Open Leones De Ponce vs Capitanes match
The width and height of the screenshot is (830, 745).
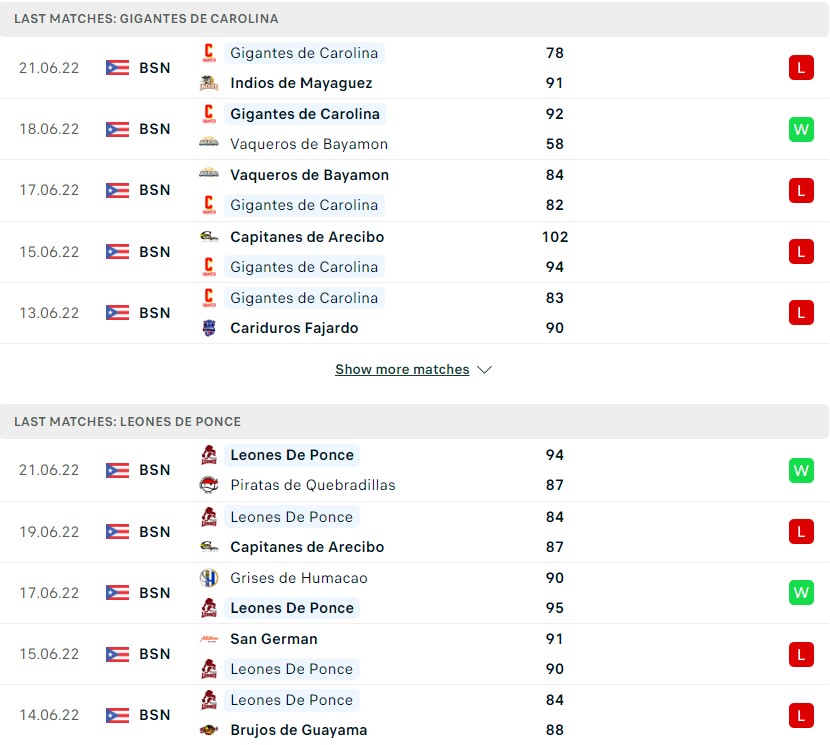pyautogui.click(x=400, y=532)
